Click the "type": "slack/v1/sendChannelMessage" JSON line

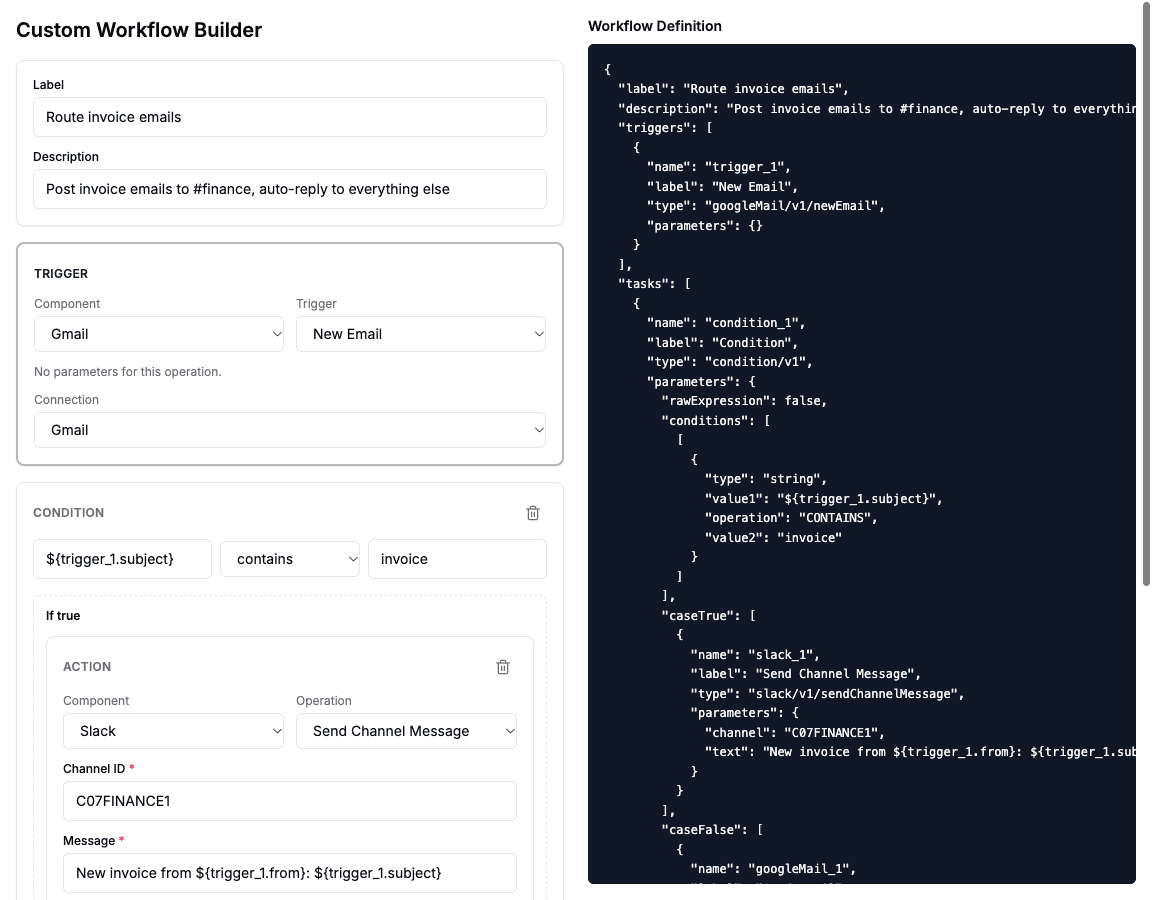click(827, 694)
